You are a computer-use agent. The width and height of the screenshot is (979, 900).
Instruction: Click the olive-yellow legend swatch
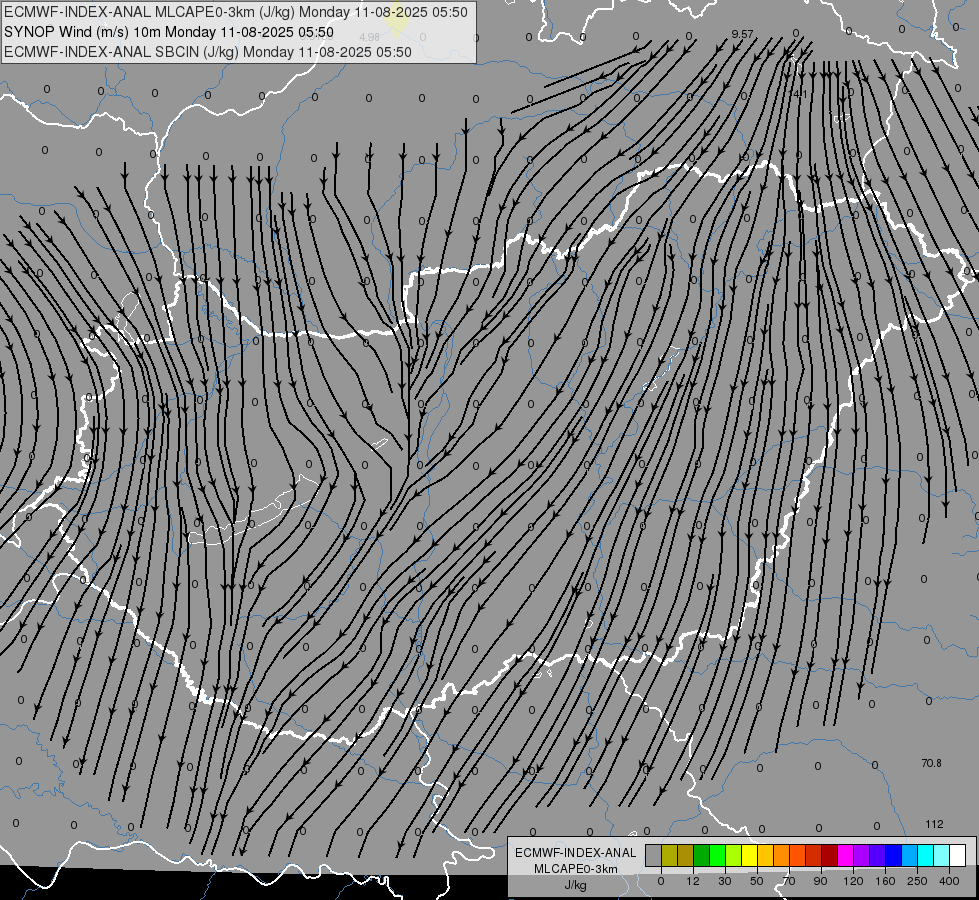pos(669,855)
